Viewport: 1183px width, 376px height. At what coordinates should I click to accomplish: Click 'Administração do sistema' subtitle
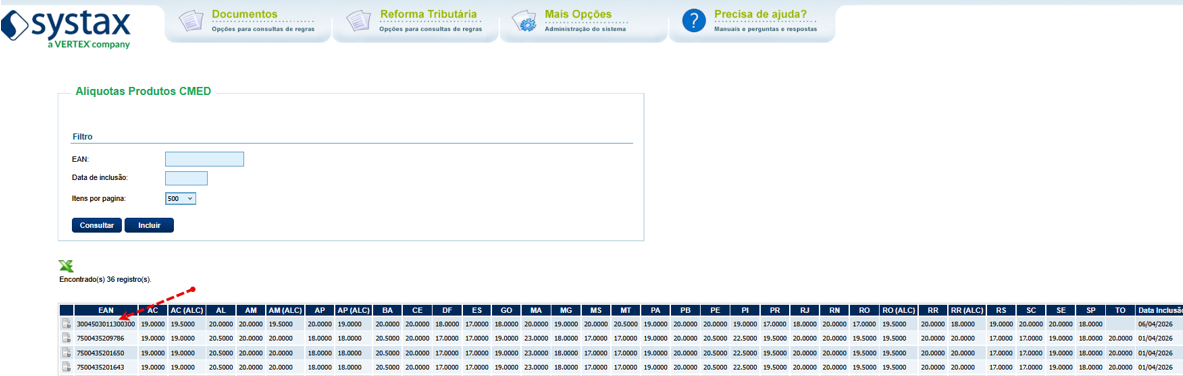[x=585, y=29]
